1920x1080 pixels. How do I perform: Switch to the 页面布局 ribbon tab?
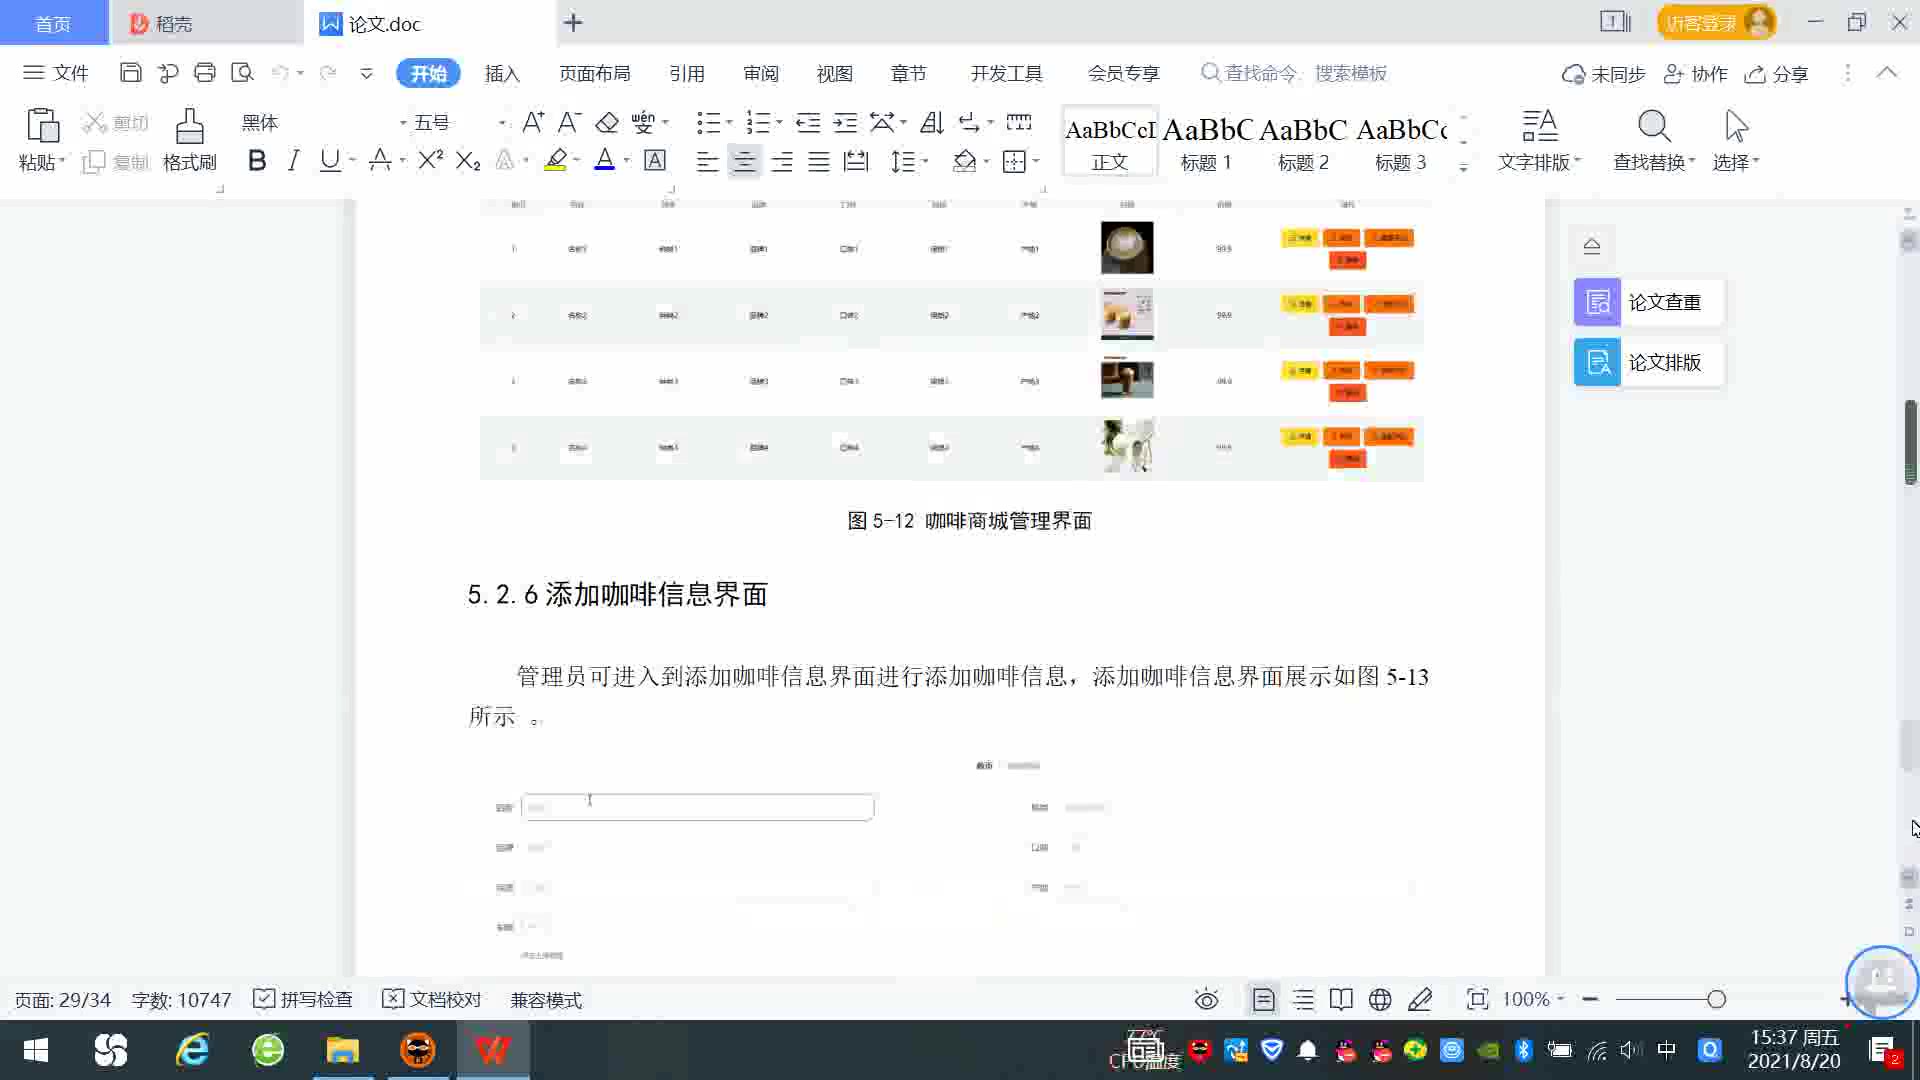594,73
